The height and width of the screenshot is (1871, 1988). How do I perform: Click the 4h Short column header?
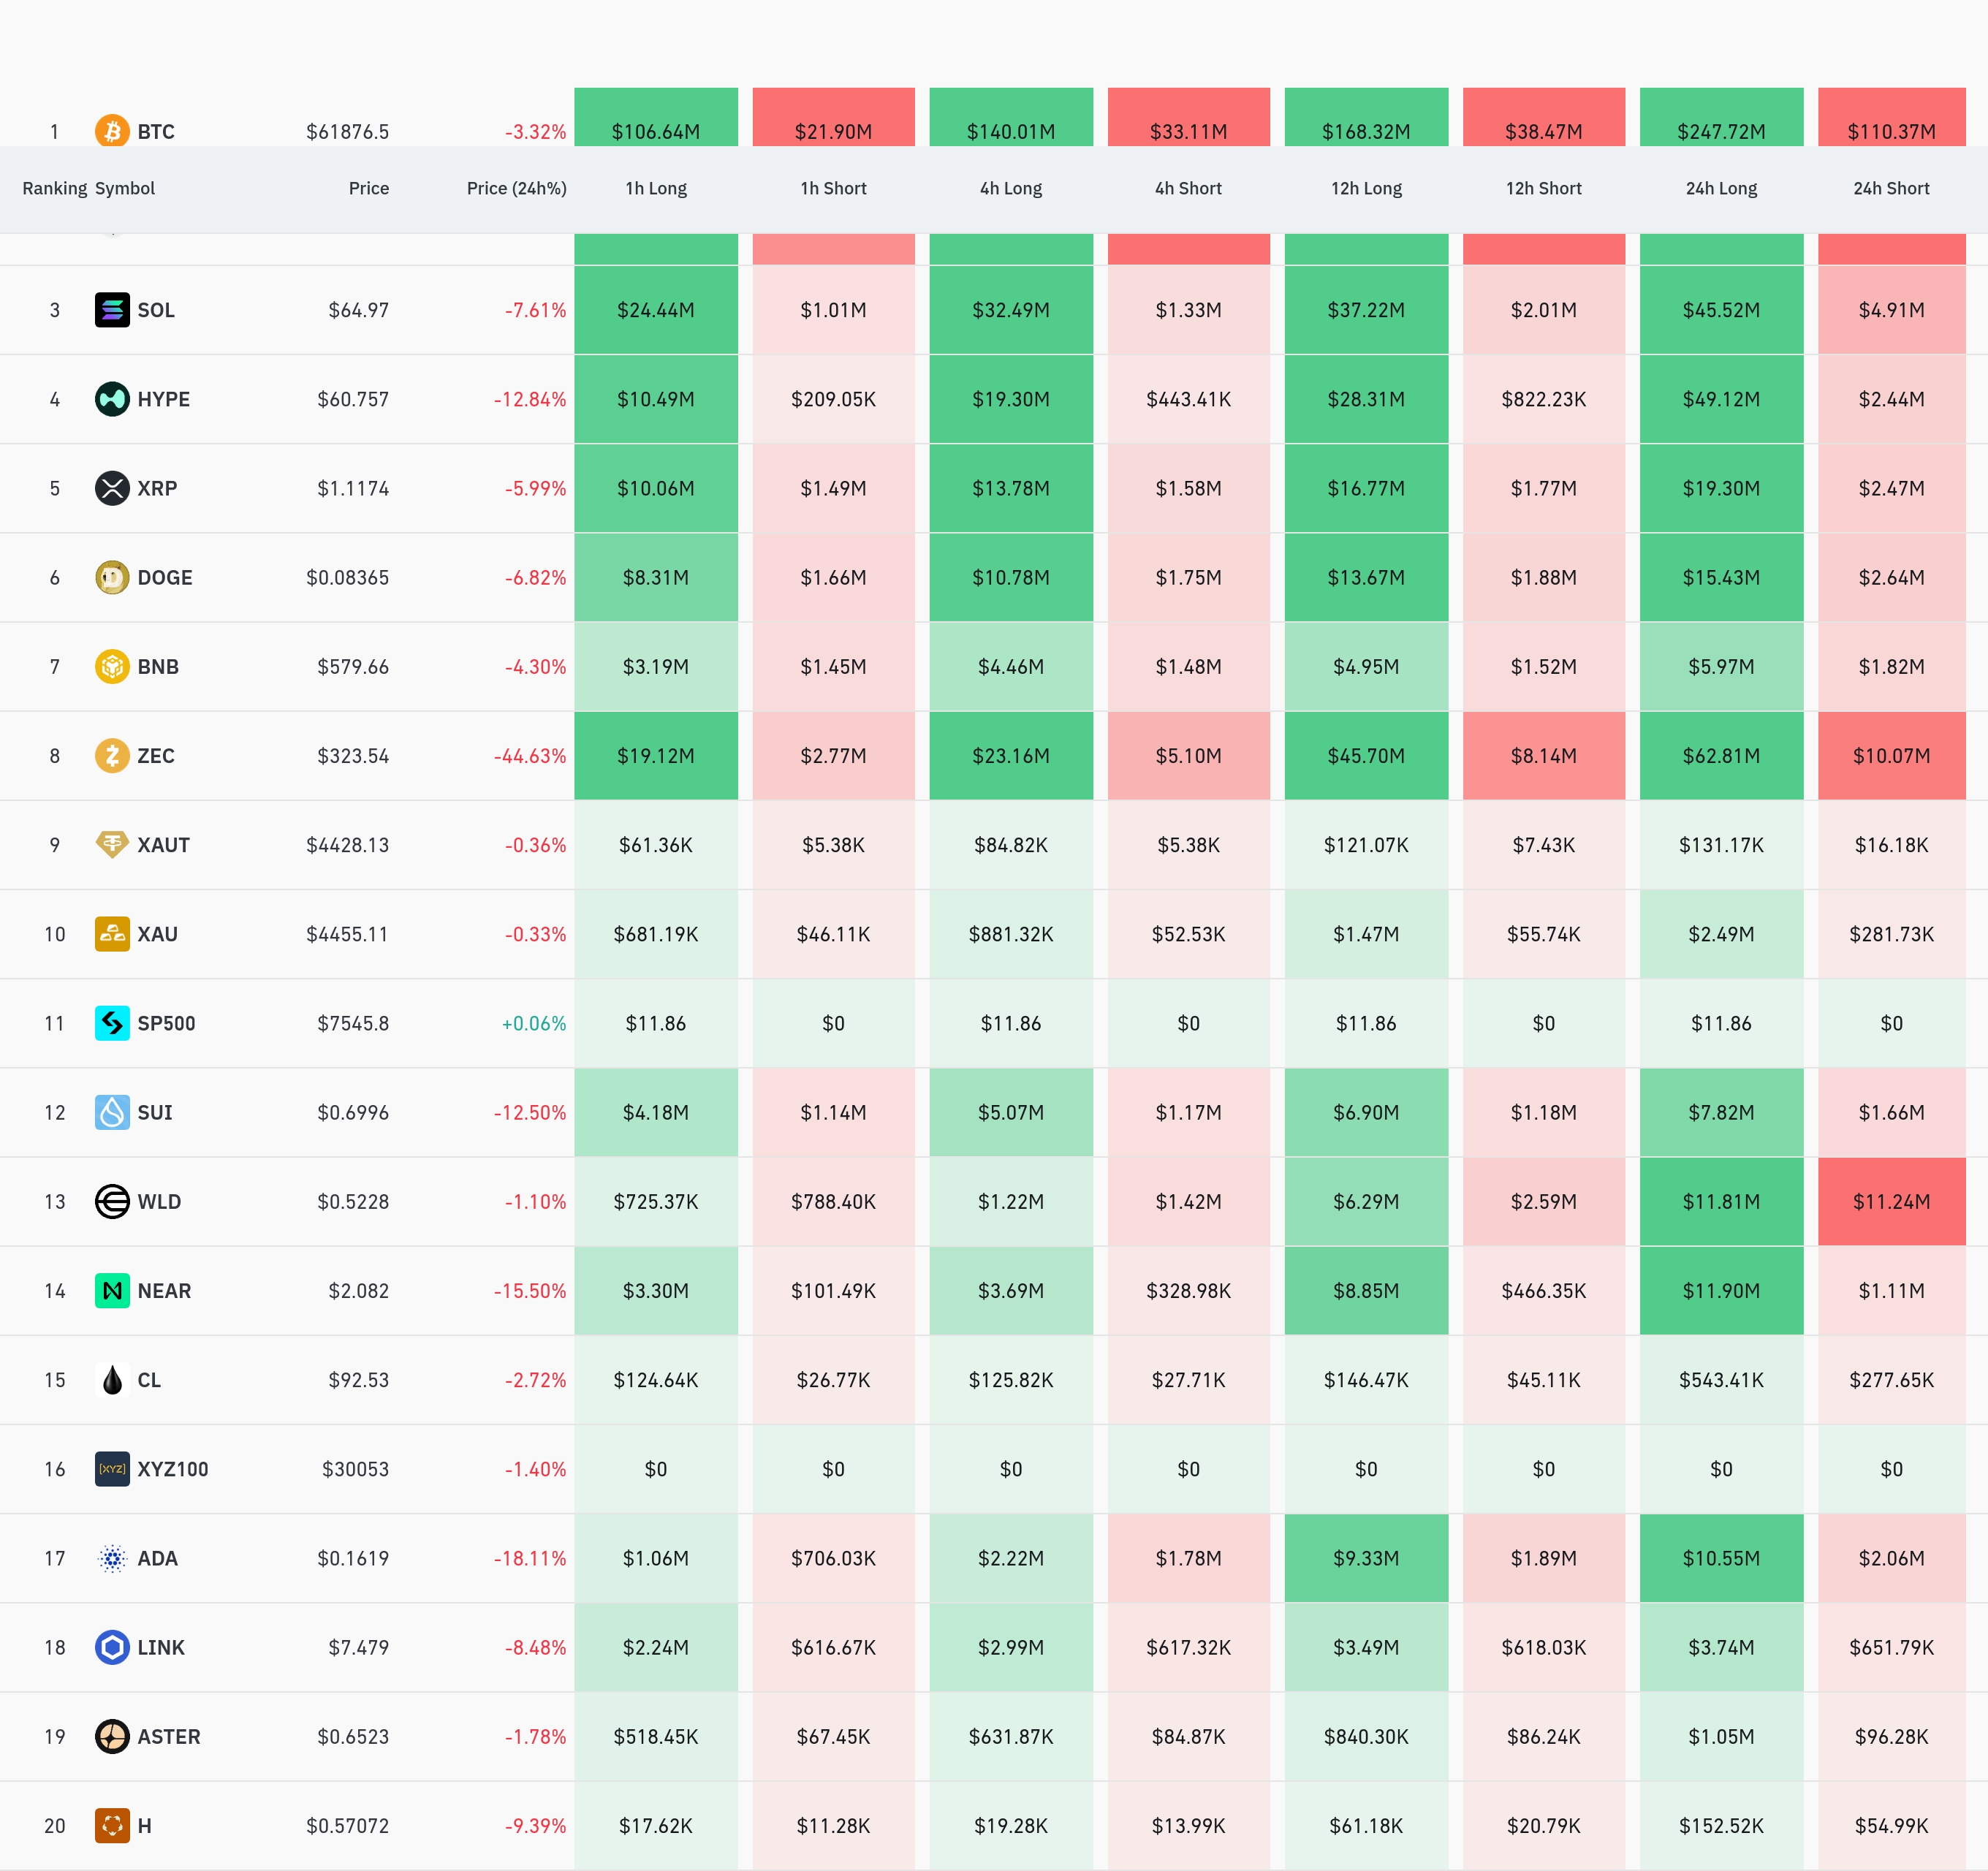point(1188,188)
